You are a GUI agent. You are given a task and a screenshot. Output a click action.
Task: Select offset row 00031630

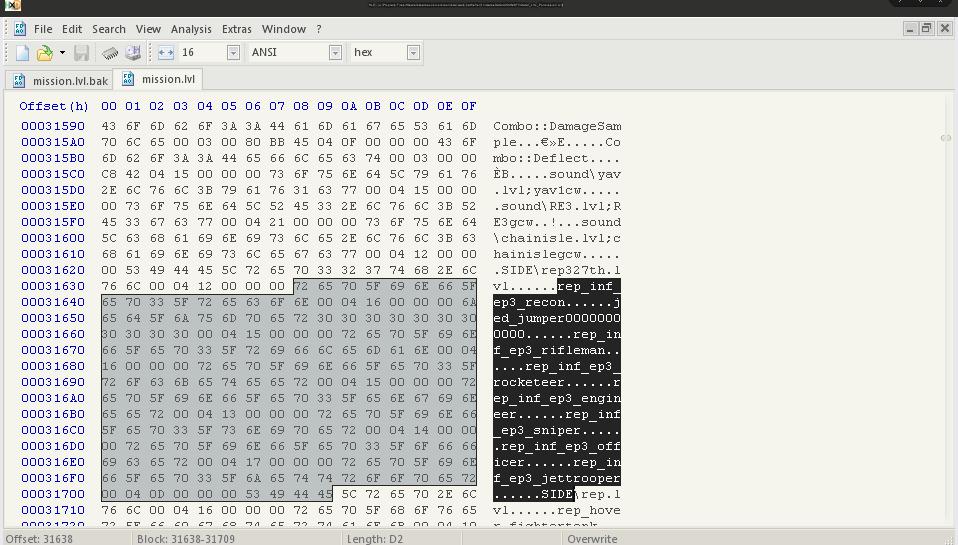click(x=53, y=286)
